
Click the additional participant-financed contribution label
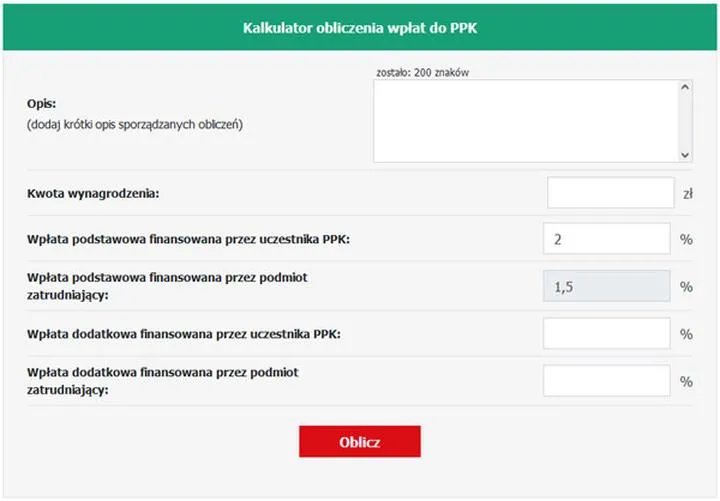(x=185, y=334)
